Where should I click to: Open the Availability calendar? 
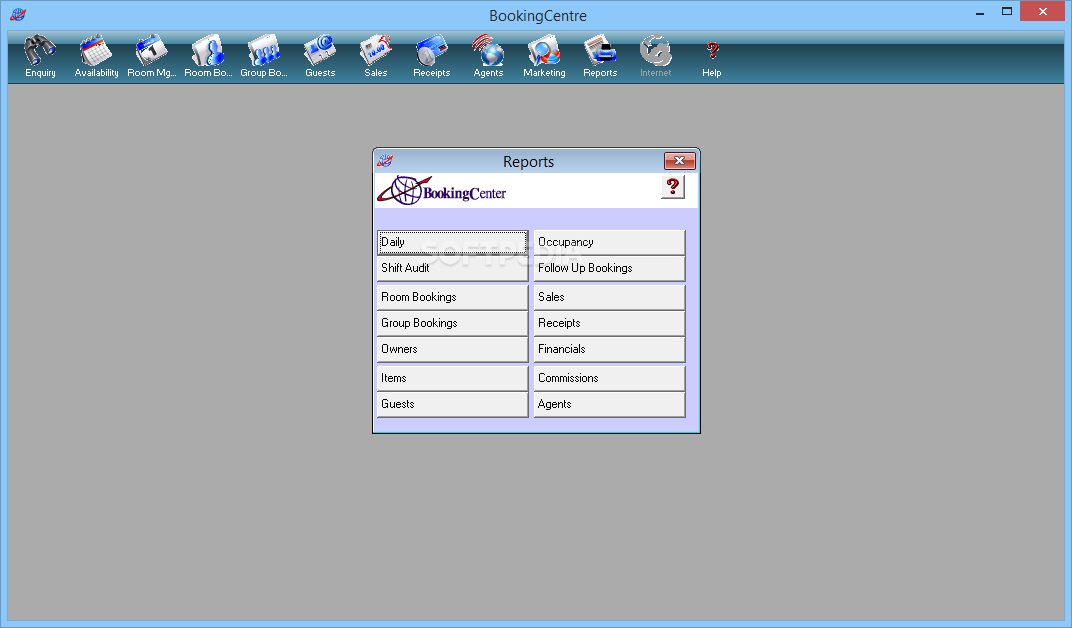[96, 56]
